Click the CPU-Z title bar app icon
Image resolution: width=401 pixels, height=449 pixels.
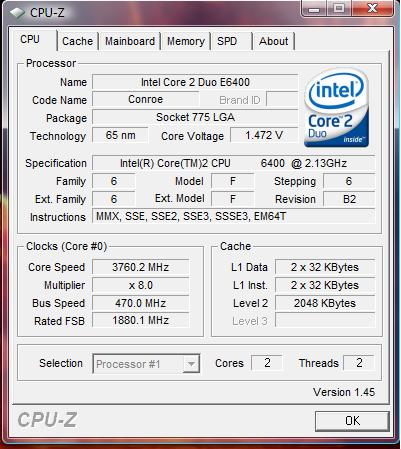click(17, 13)
